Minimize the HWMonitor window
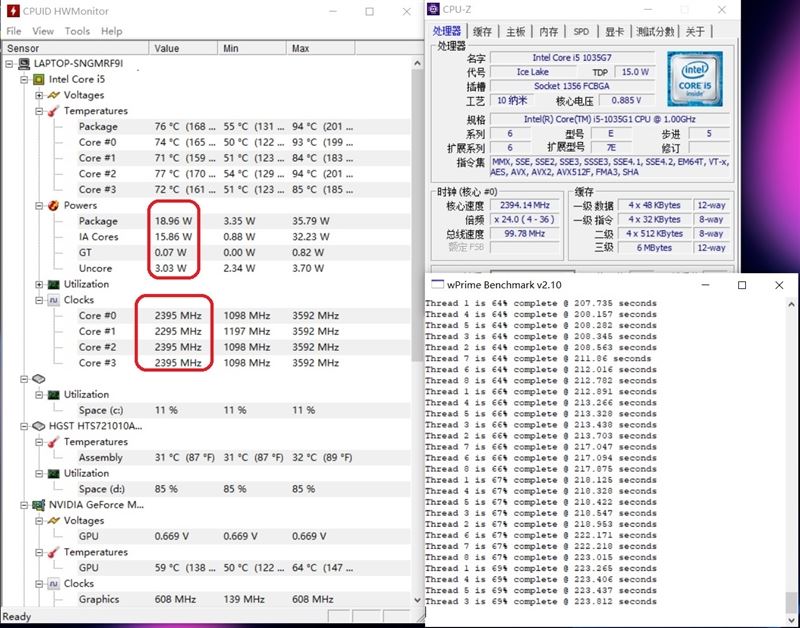Image resolution: width=800 pixels, height=628 pixels. pyautogui.click(x=333, y=11)
